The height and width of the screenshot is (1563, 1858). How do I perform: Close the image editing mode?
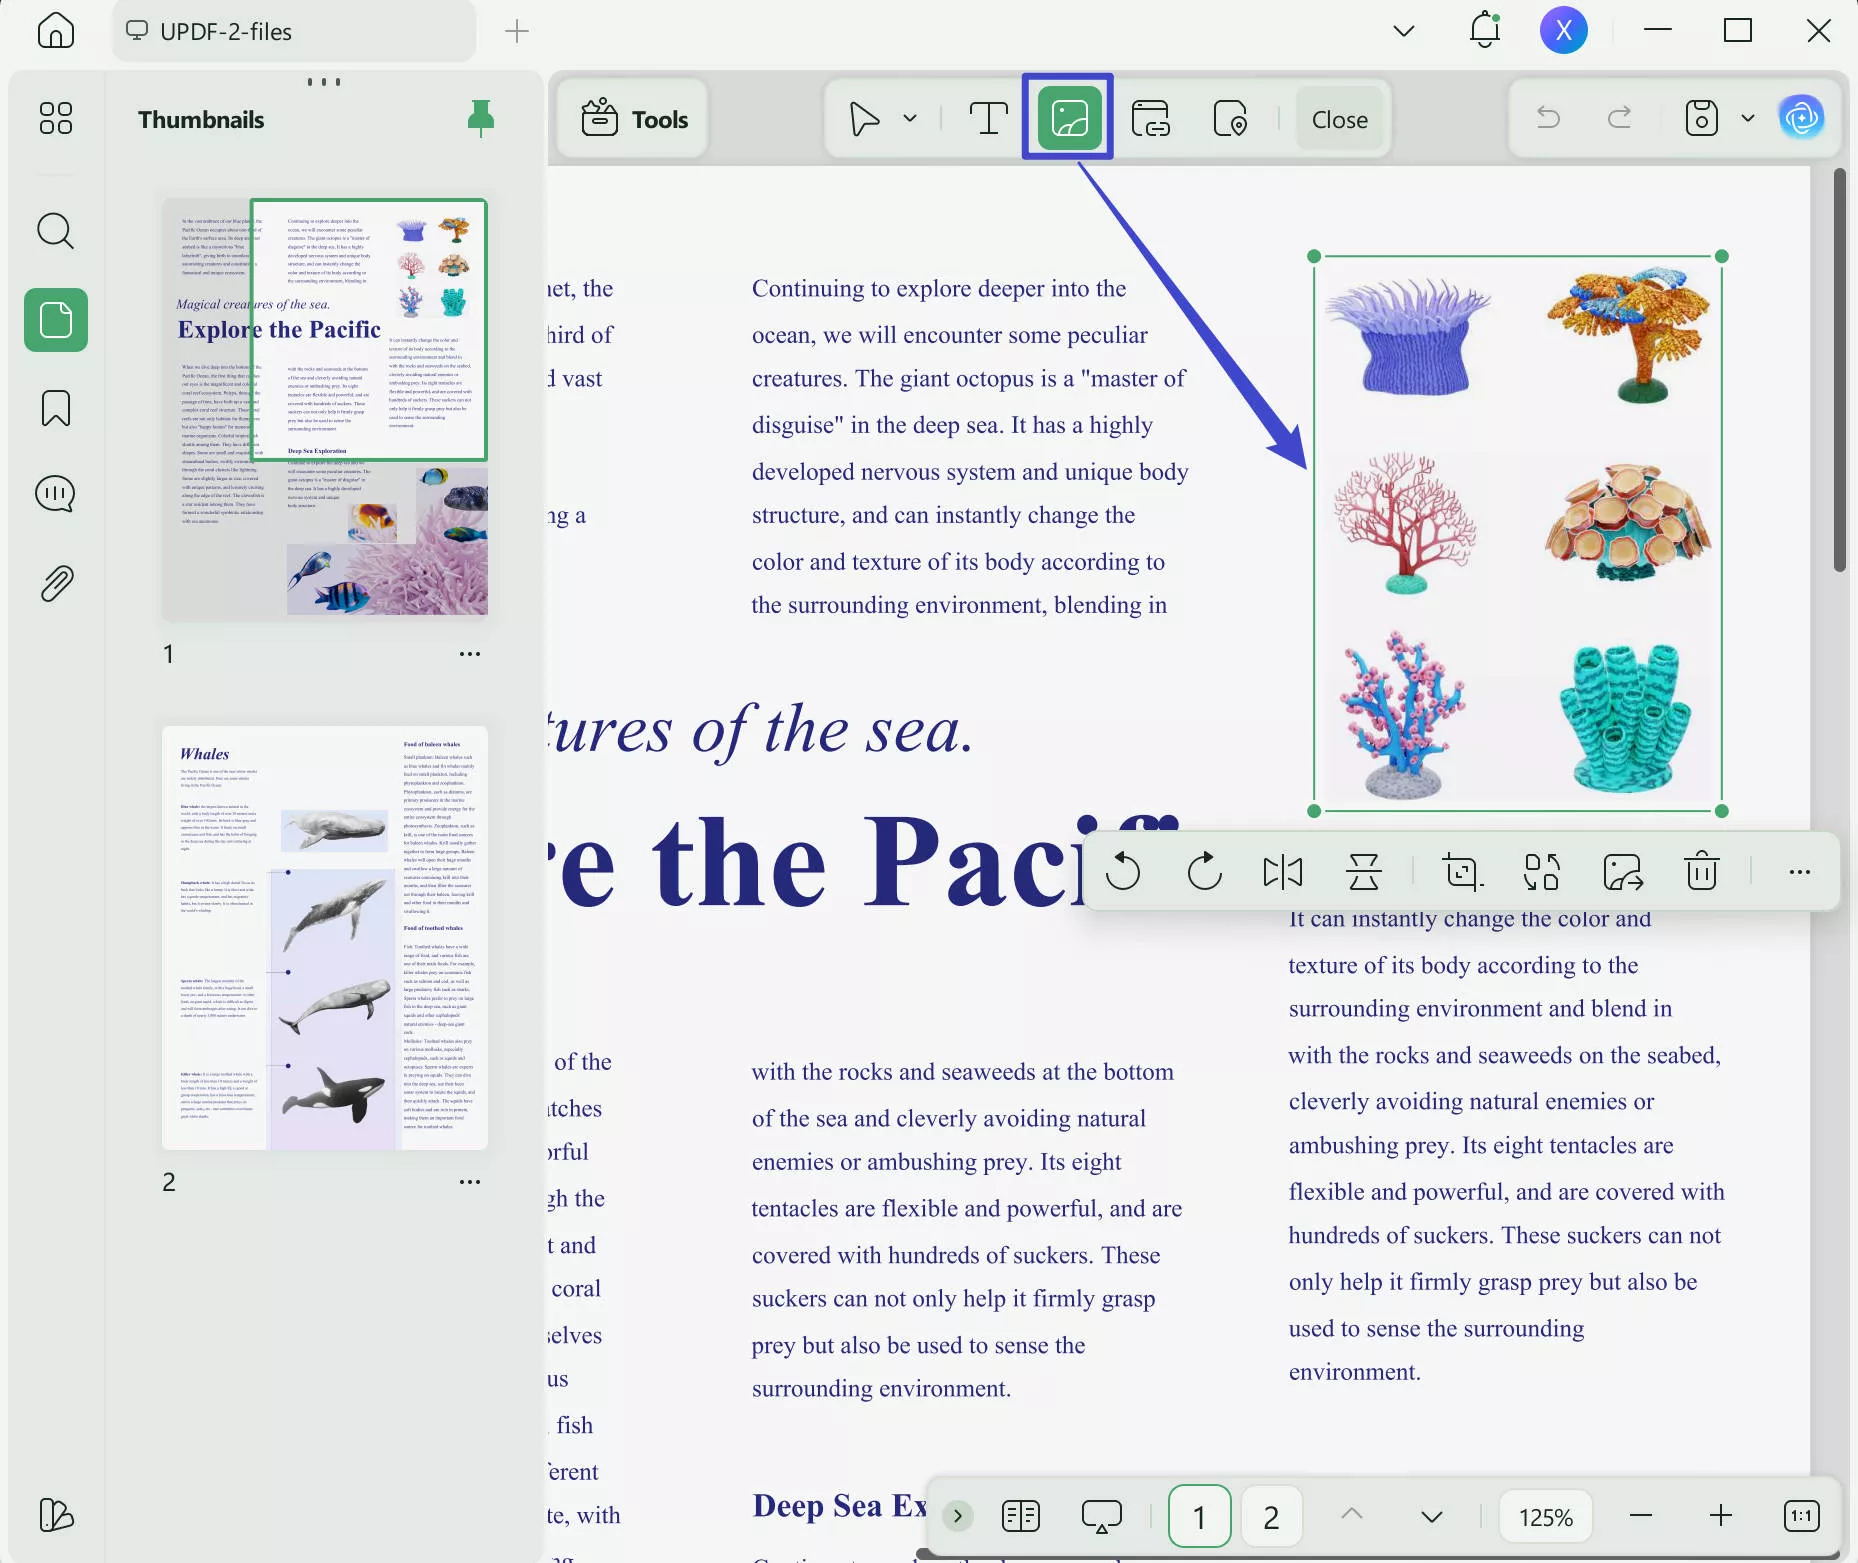(x=1338, y=118)
